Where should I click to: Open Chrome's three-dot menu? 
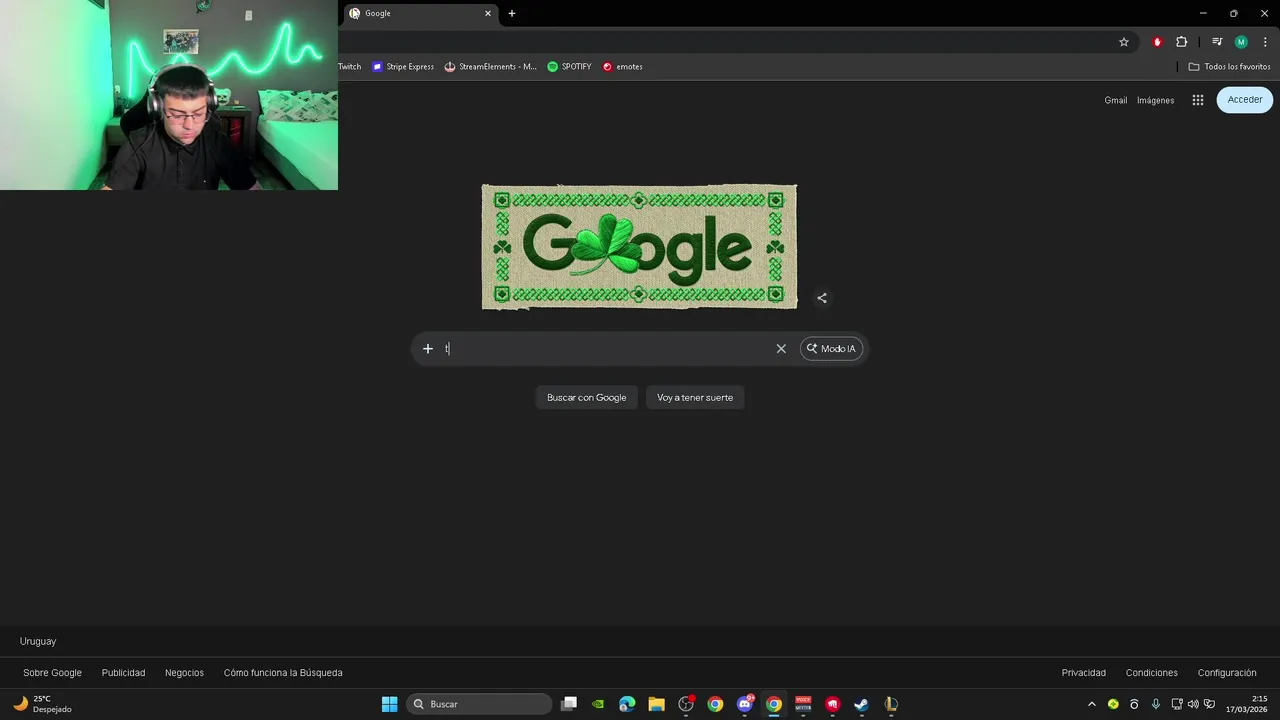pyautogui.click(x=1265, y=42)
